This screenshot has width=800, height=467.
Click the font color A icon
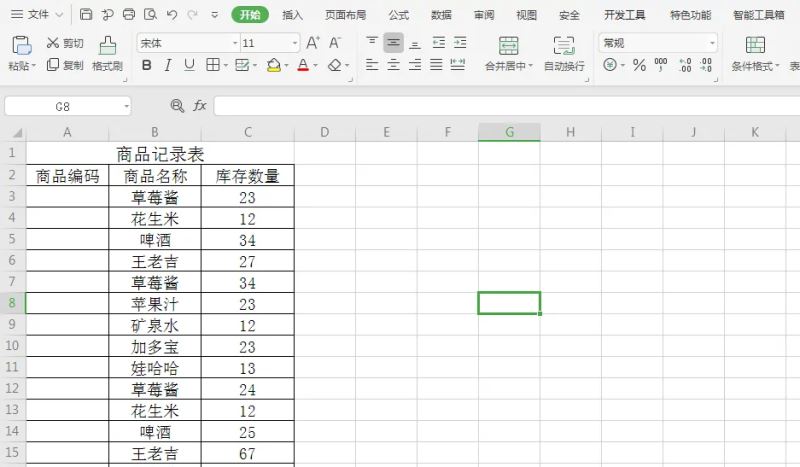tap(303, 65)
